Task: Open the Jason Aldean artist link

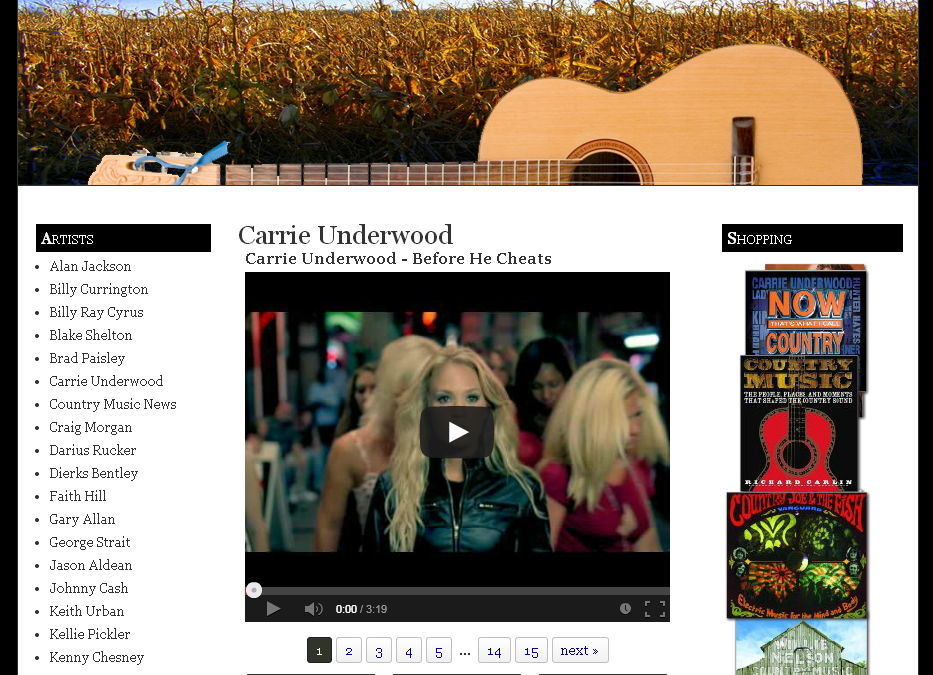Action: tap(90, 565)
